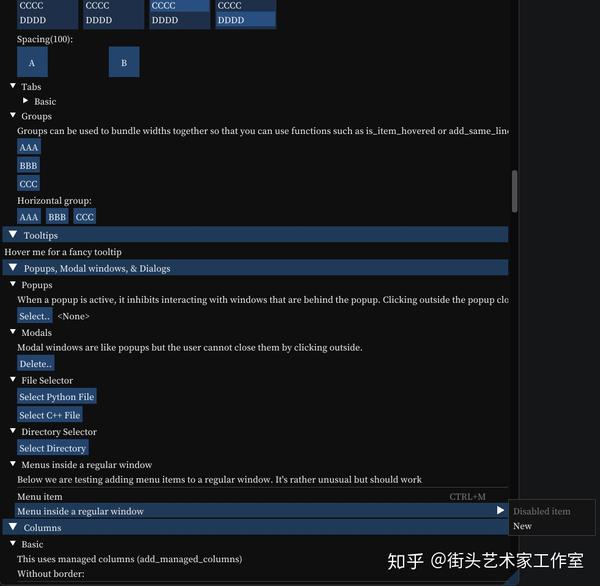Click CCC in the horizontal group
Image resolution: width=600 pixels, height=586 pixels.
[x=85, y=217]
